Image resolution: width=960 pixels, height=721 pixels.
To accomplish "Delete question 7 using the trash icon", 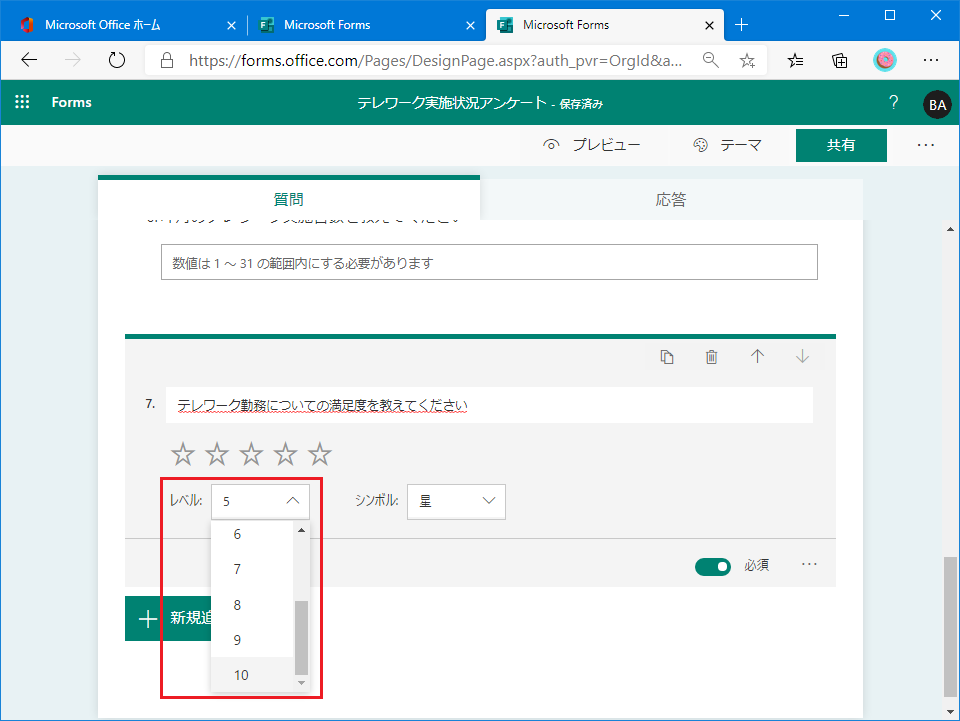I will click(711, 357).
